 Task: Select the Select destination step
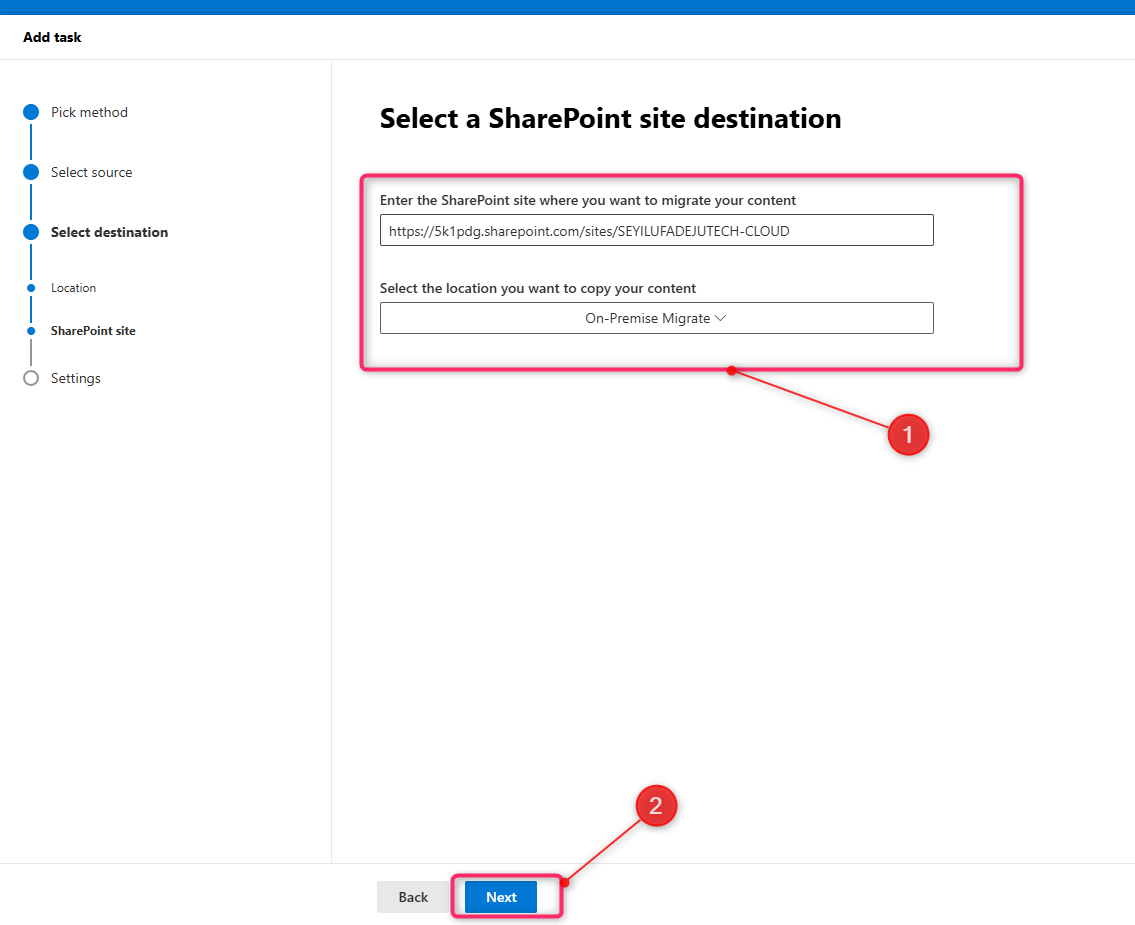coord(109,232)
